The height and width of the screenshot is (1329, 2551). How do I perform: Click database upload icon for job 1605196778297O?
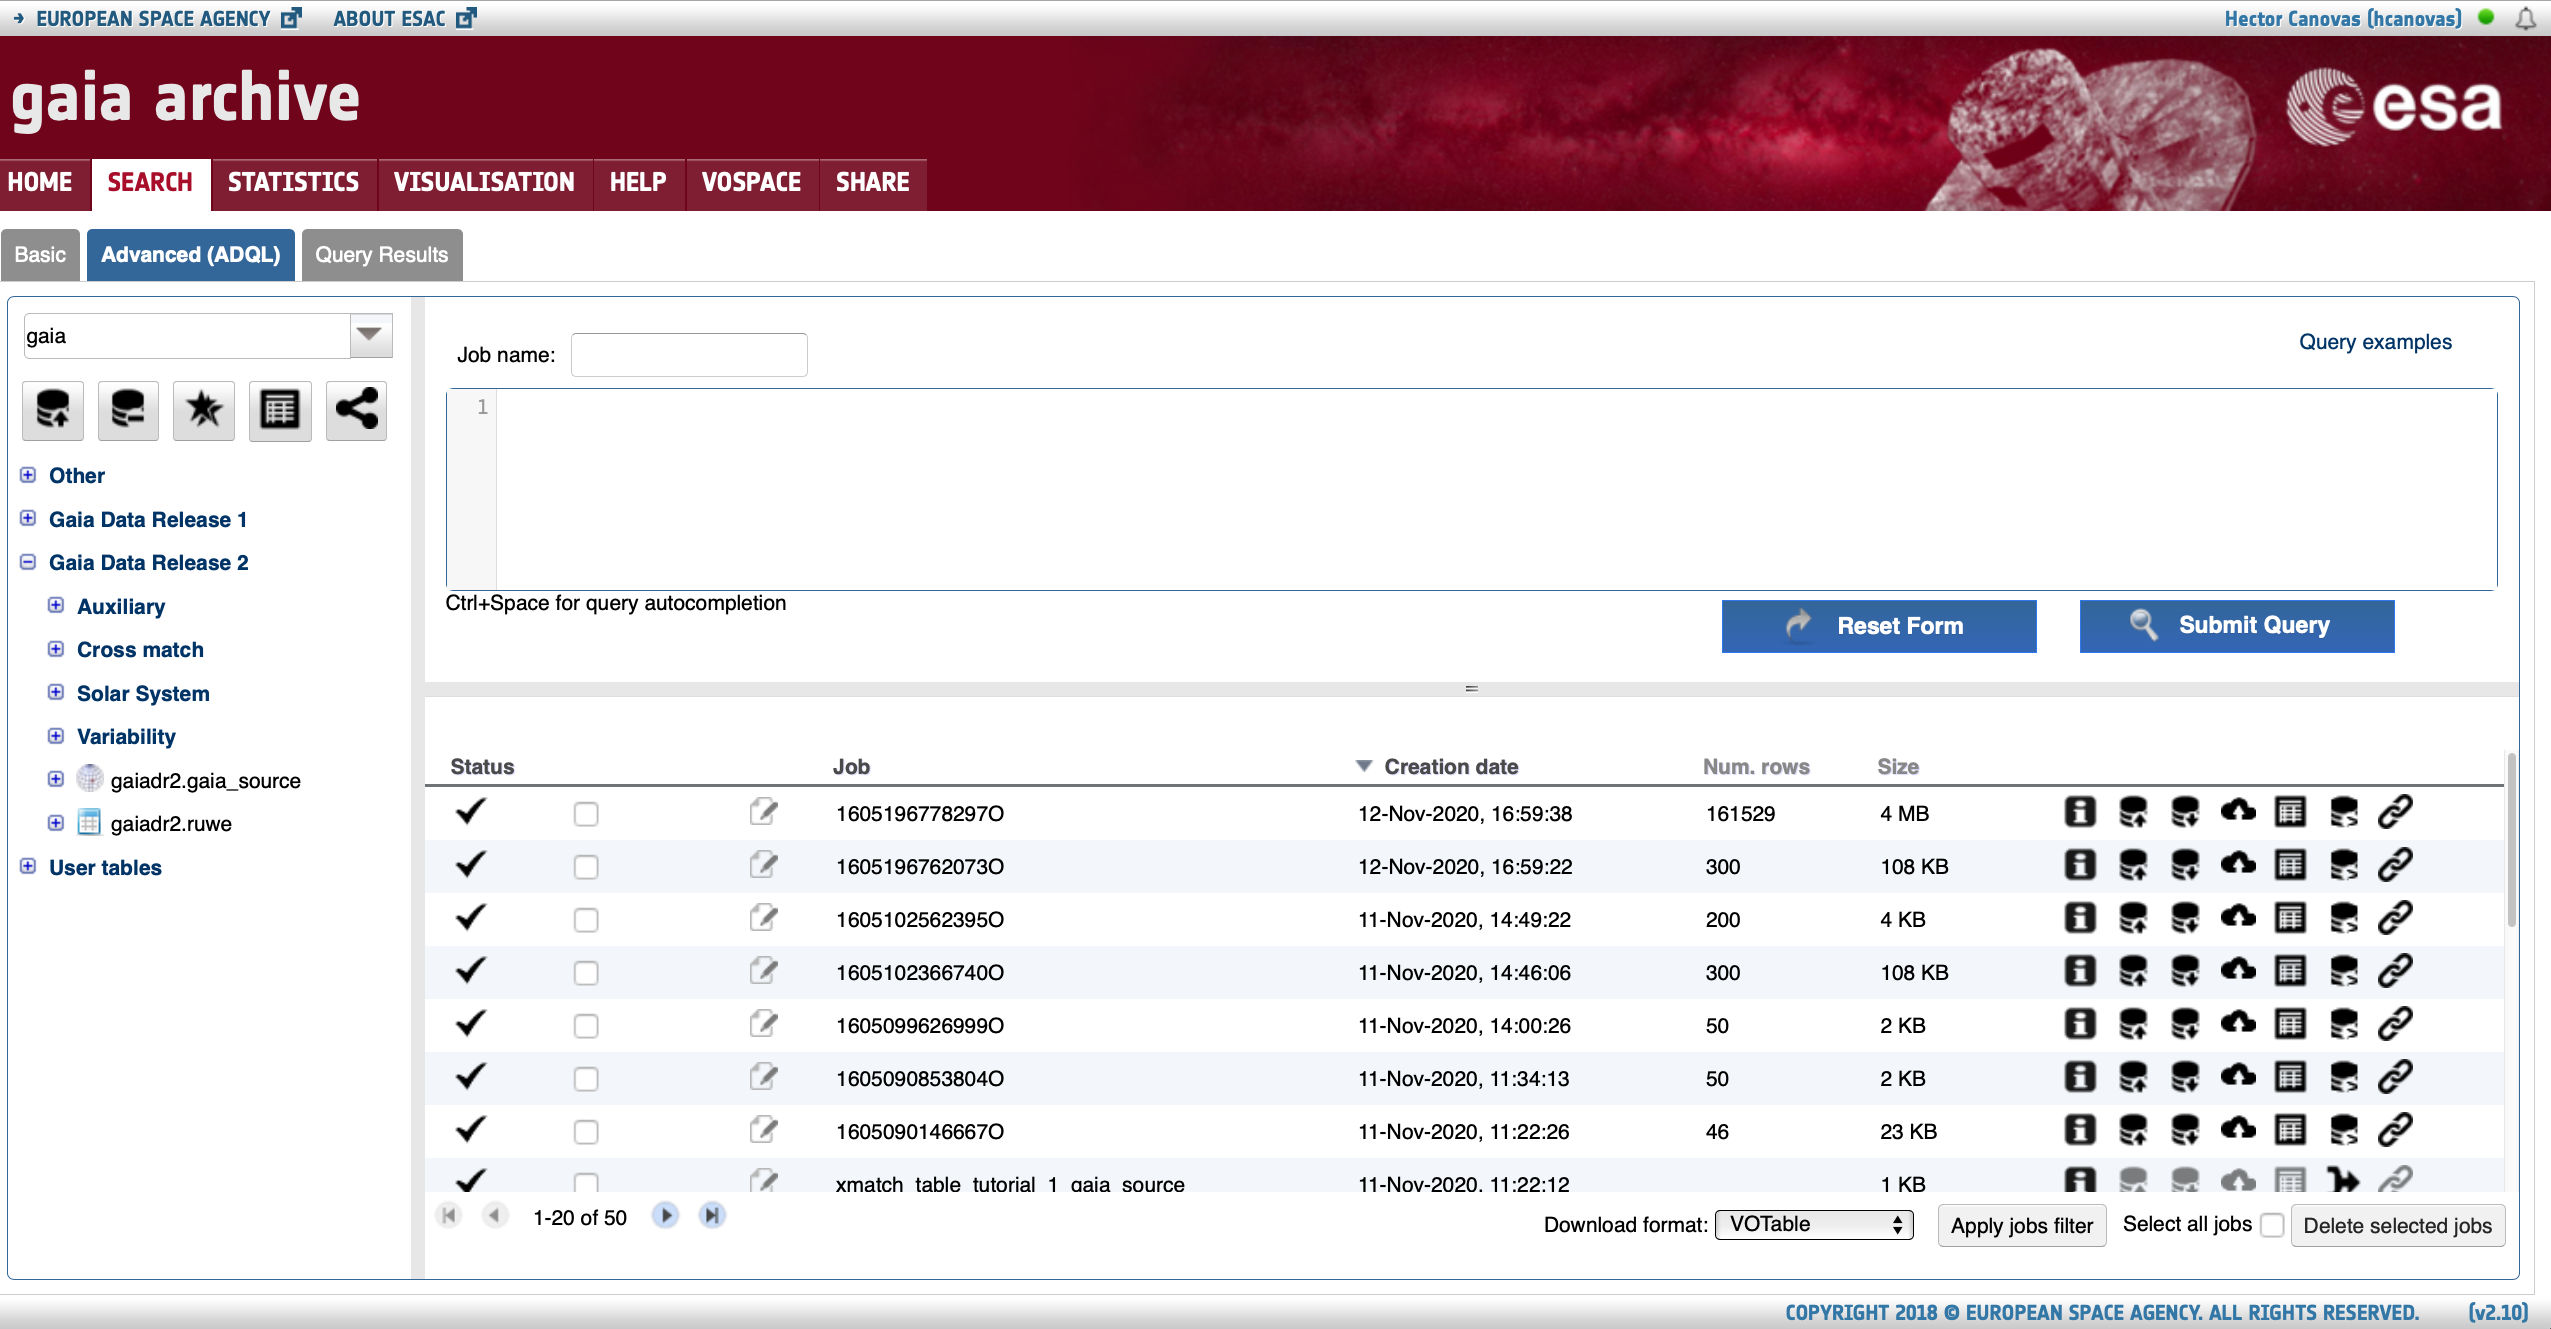[2133, 812]
